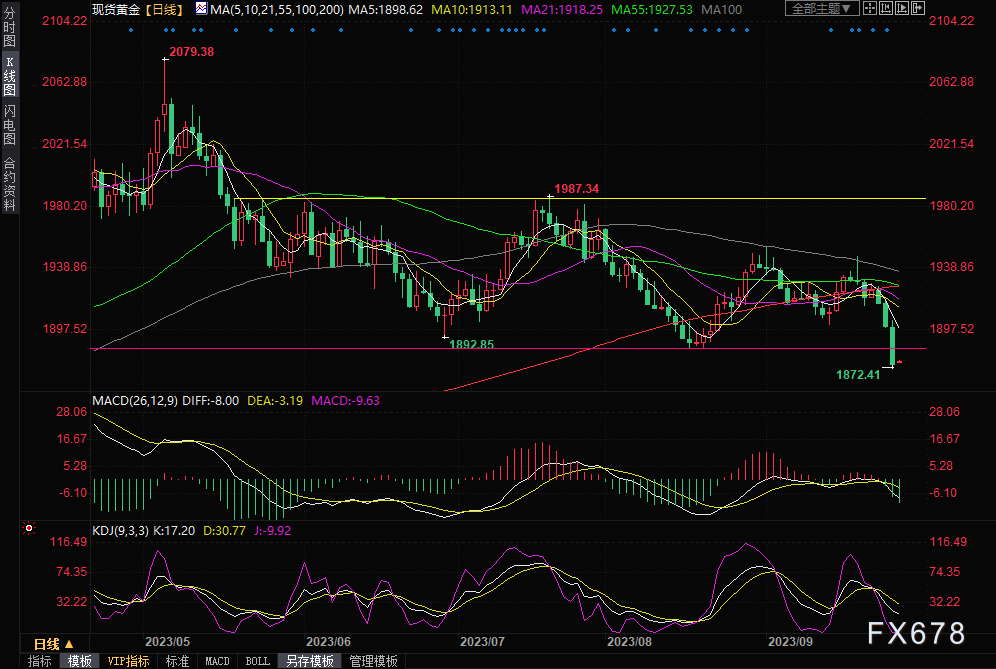Select the 模板 tab at bottom
This screenshot has width=996, height=669.
tap(80, 661)
